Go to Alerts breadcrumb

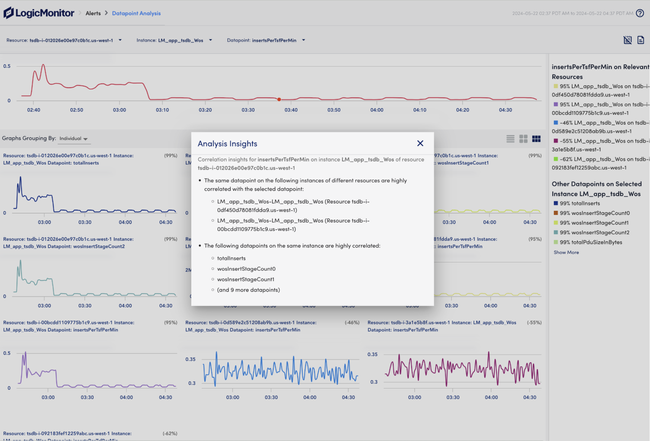tap(93, 13)
